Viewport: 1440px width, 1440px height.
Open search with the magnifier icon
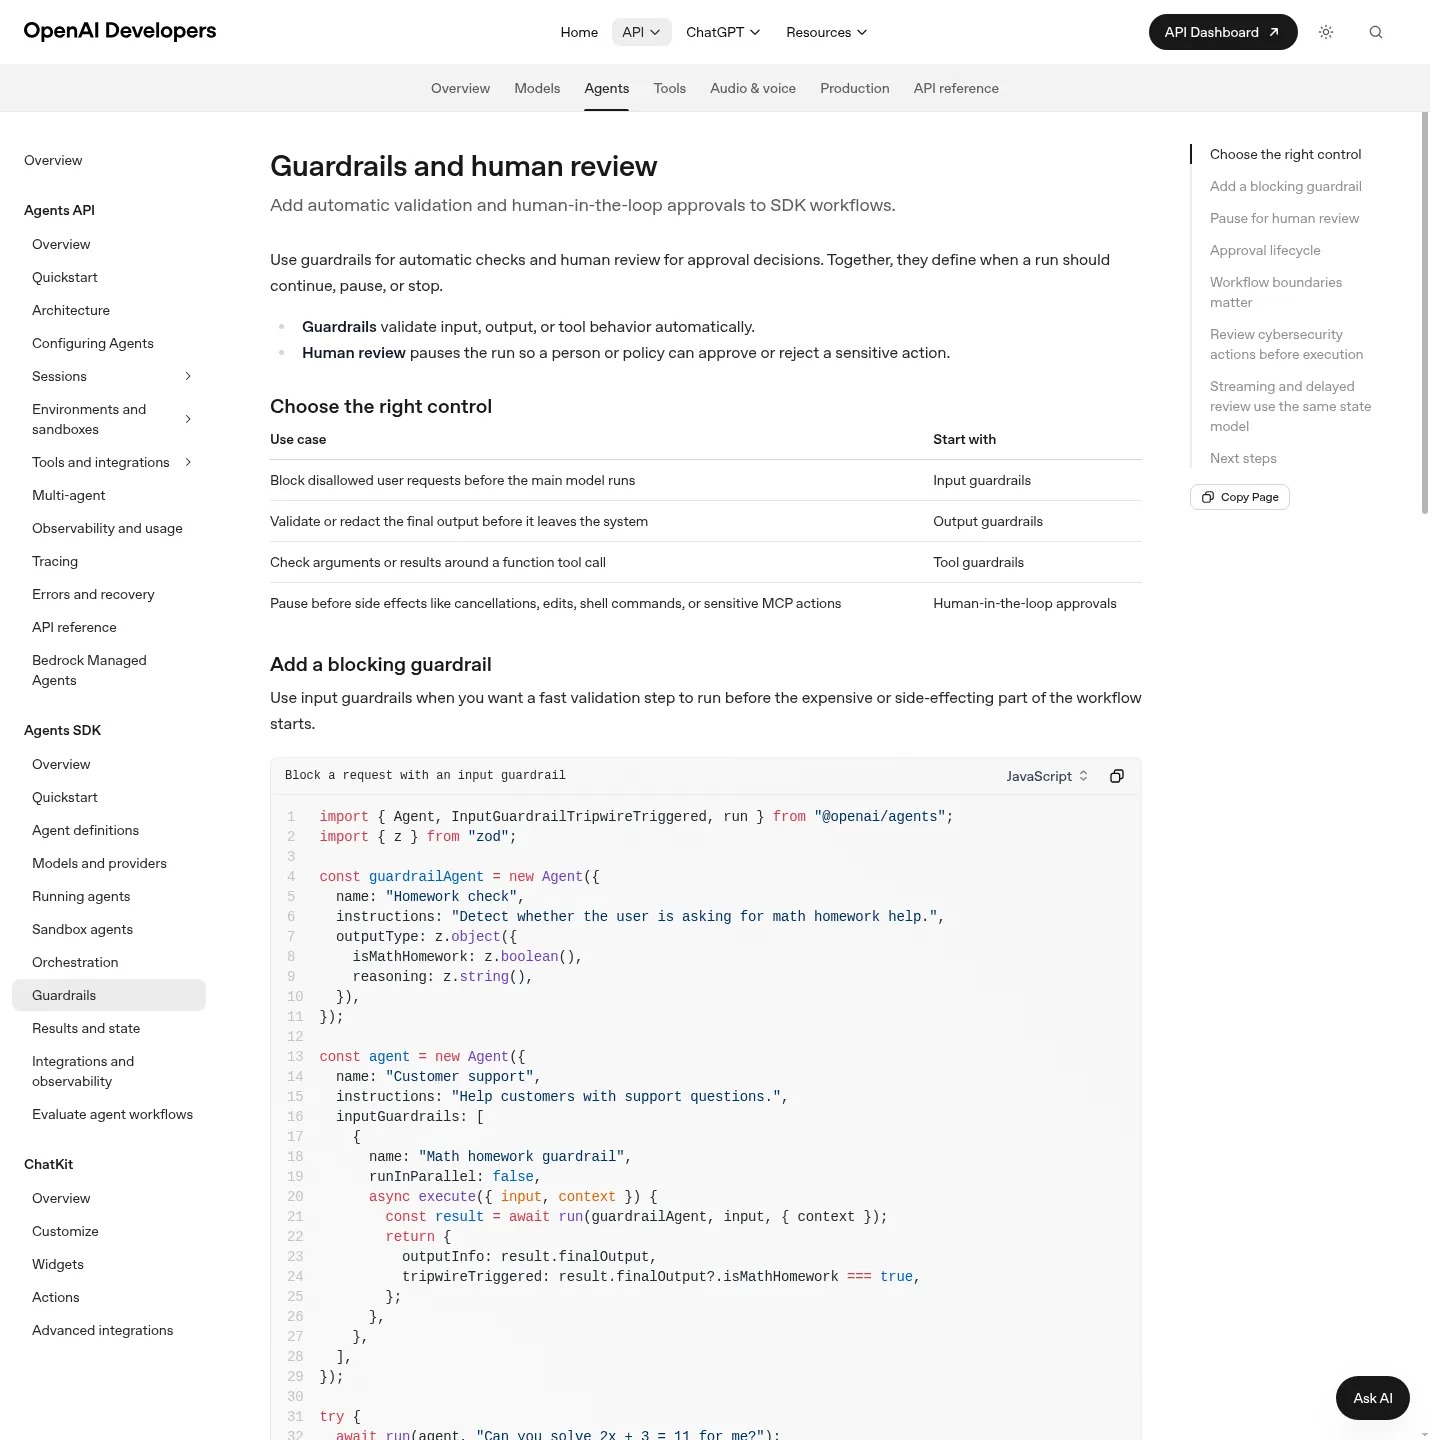click(1376, 32)
